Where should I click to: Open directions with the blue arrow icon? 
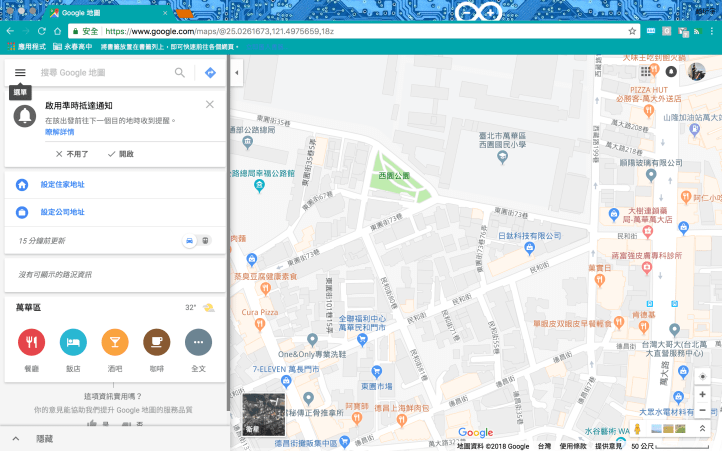pyautogui.click(x=210, y=72)
